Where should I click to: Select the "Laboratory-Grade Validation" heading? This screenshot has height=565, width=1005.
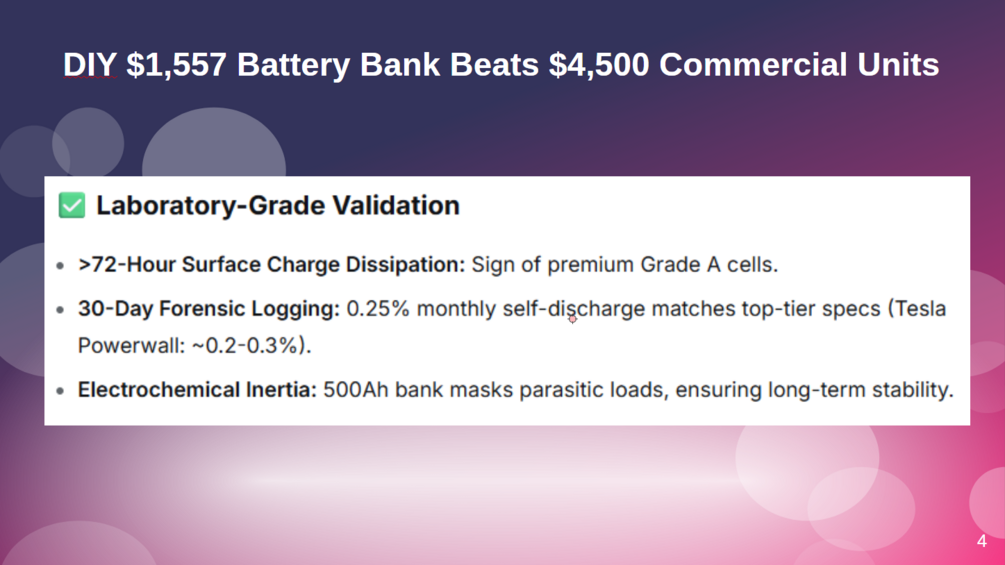point(278,206)
